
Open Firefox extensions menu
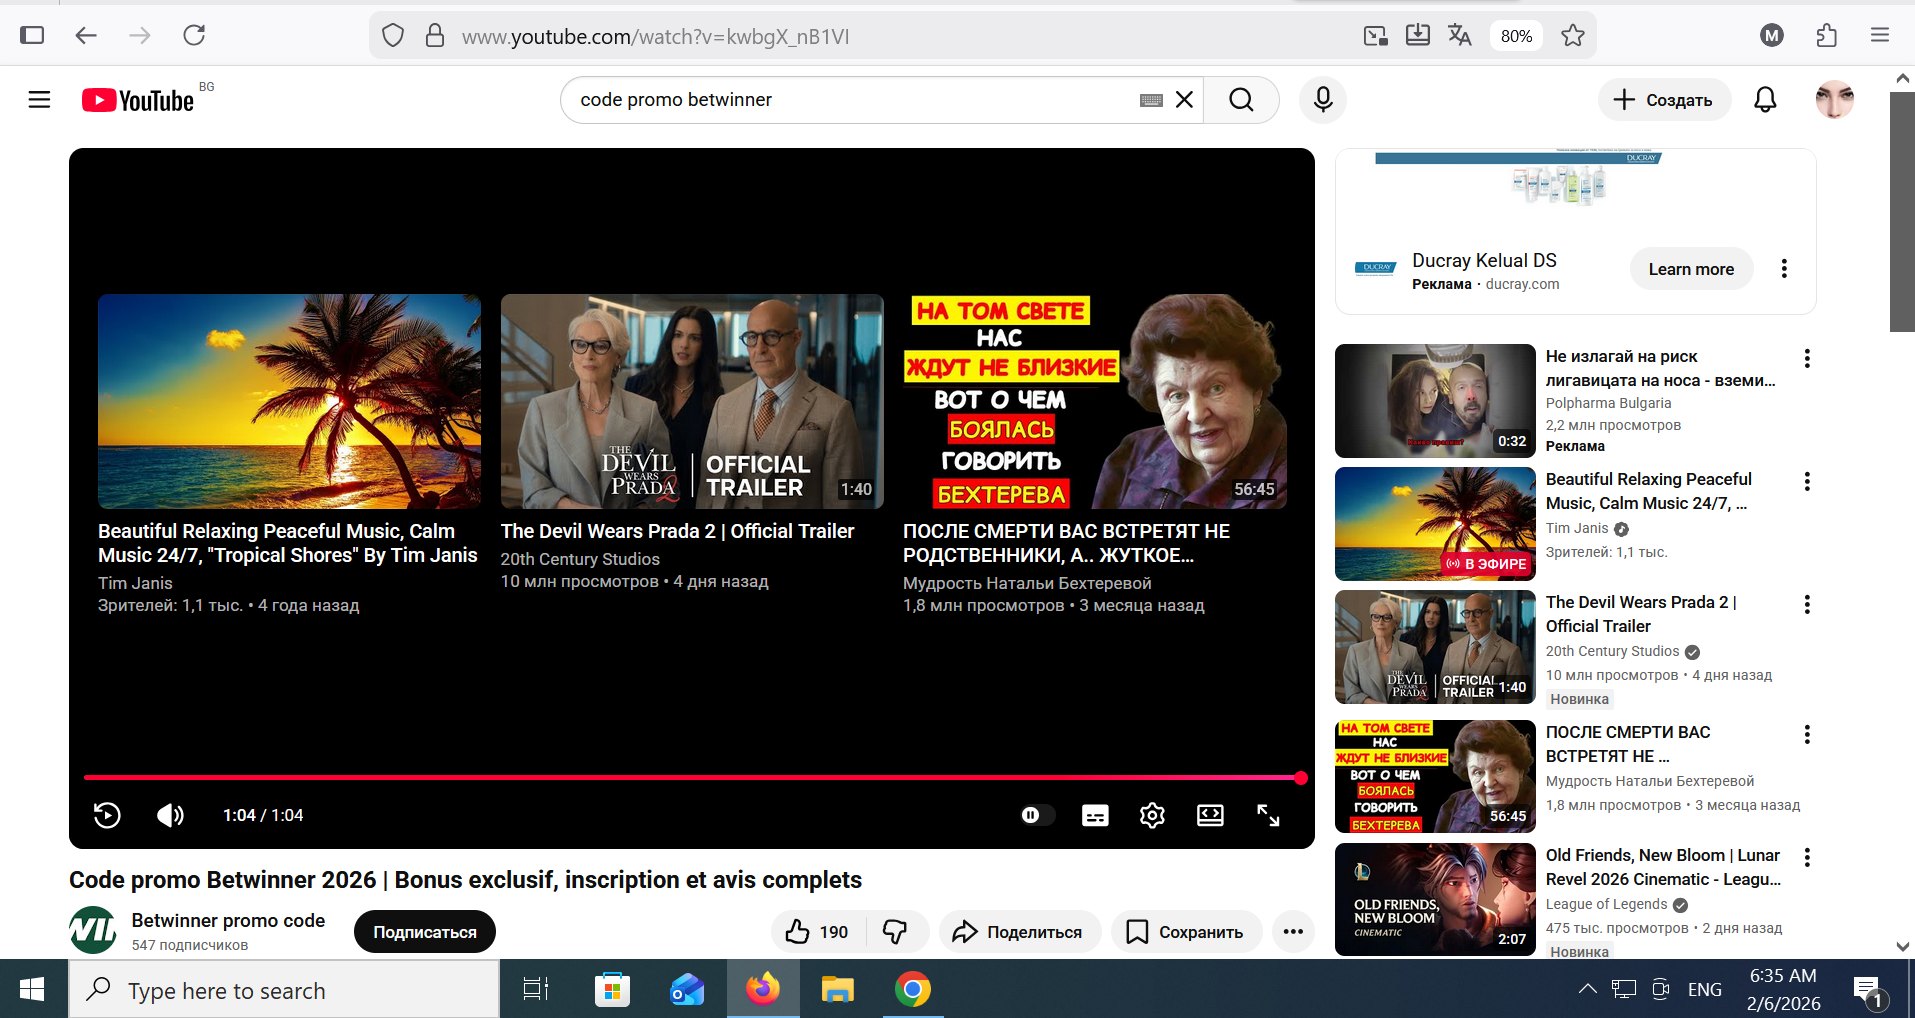1826,36
